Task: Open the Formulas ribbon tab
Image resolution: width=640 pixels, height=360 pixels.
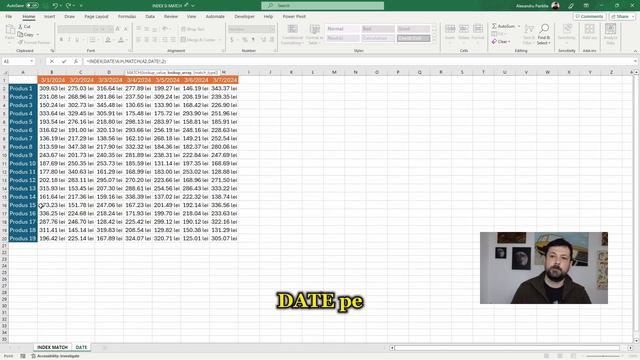Action: point(127,17)
